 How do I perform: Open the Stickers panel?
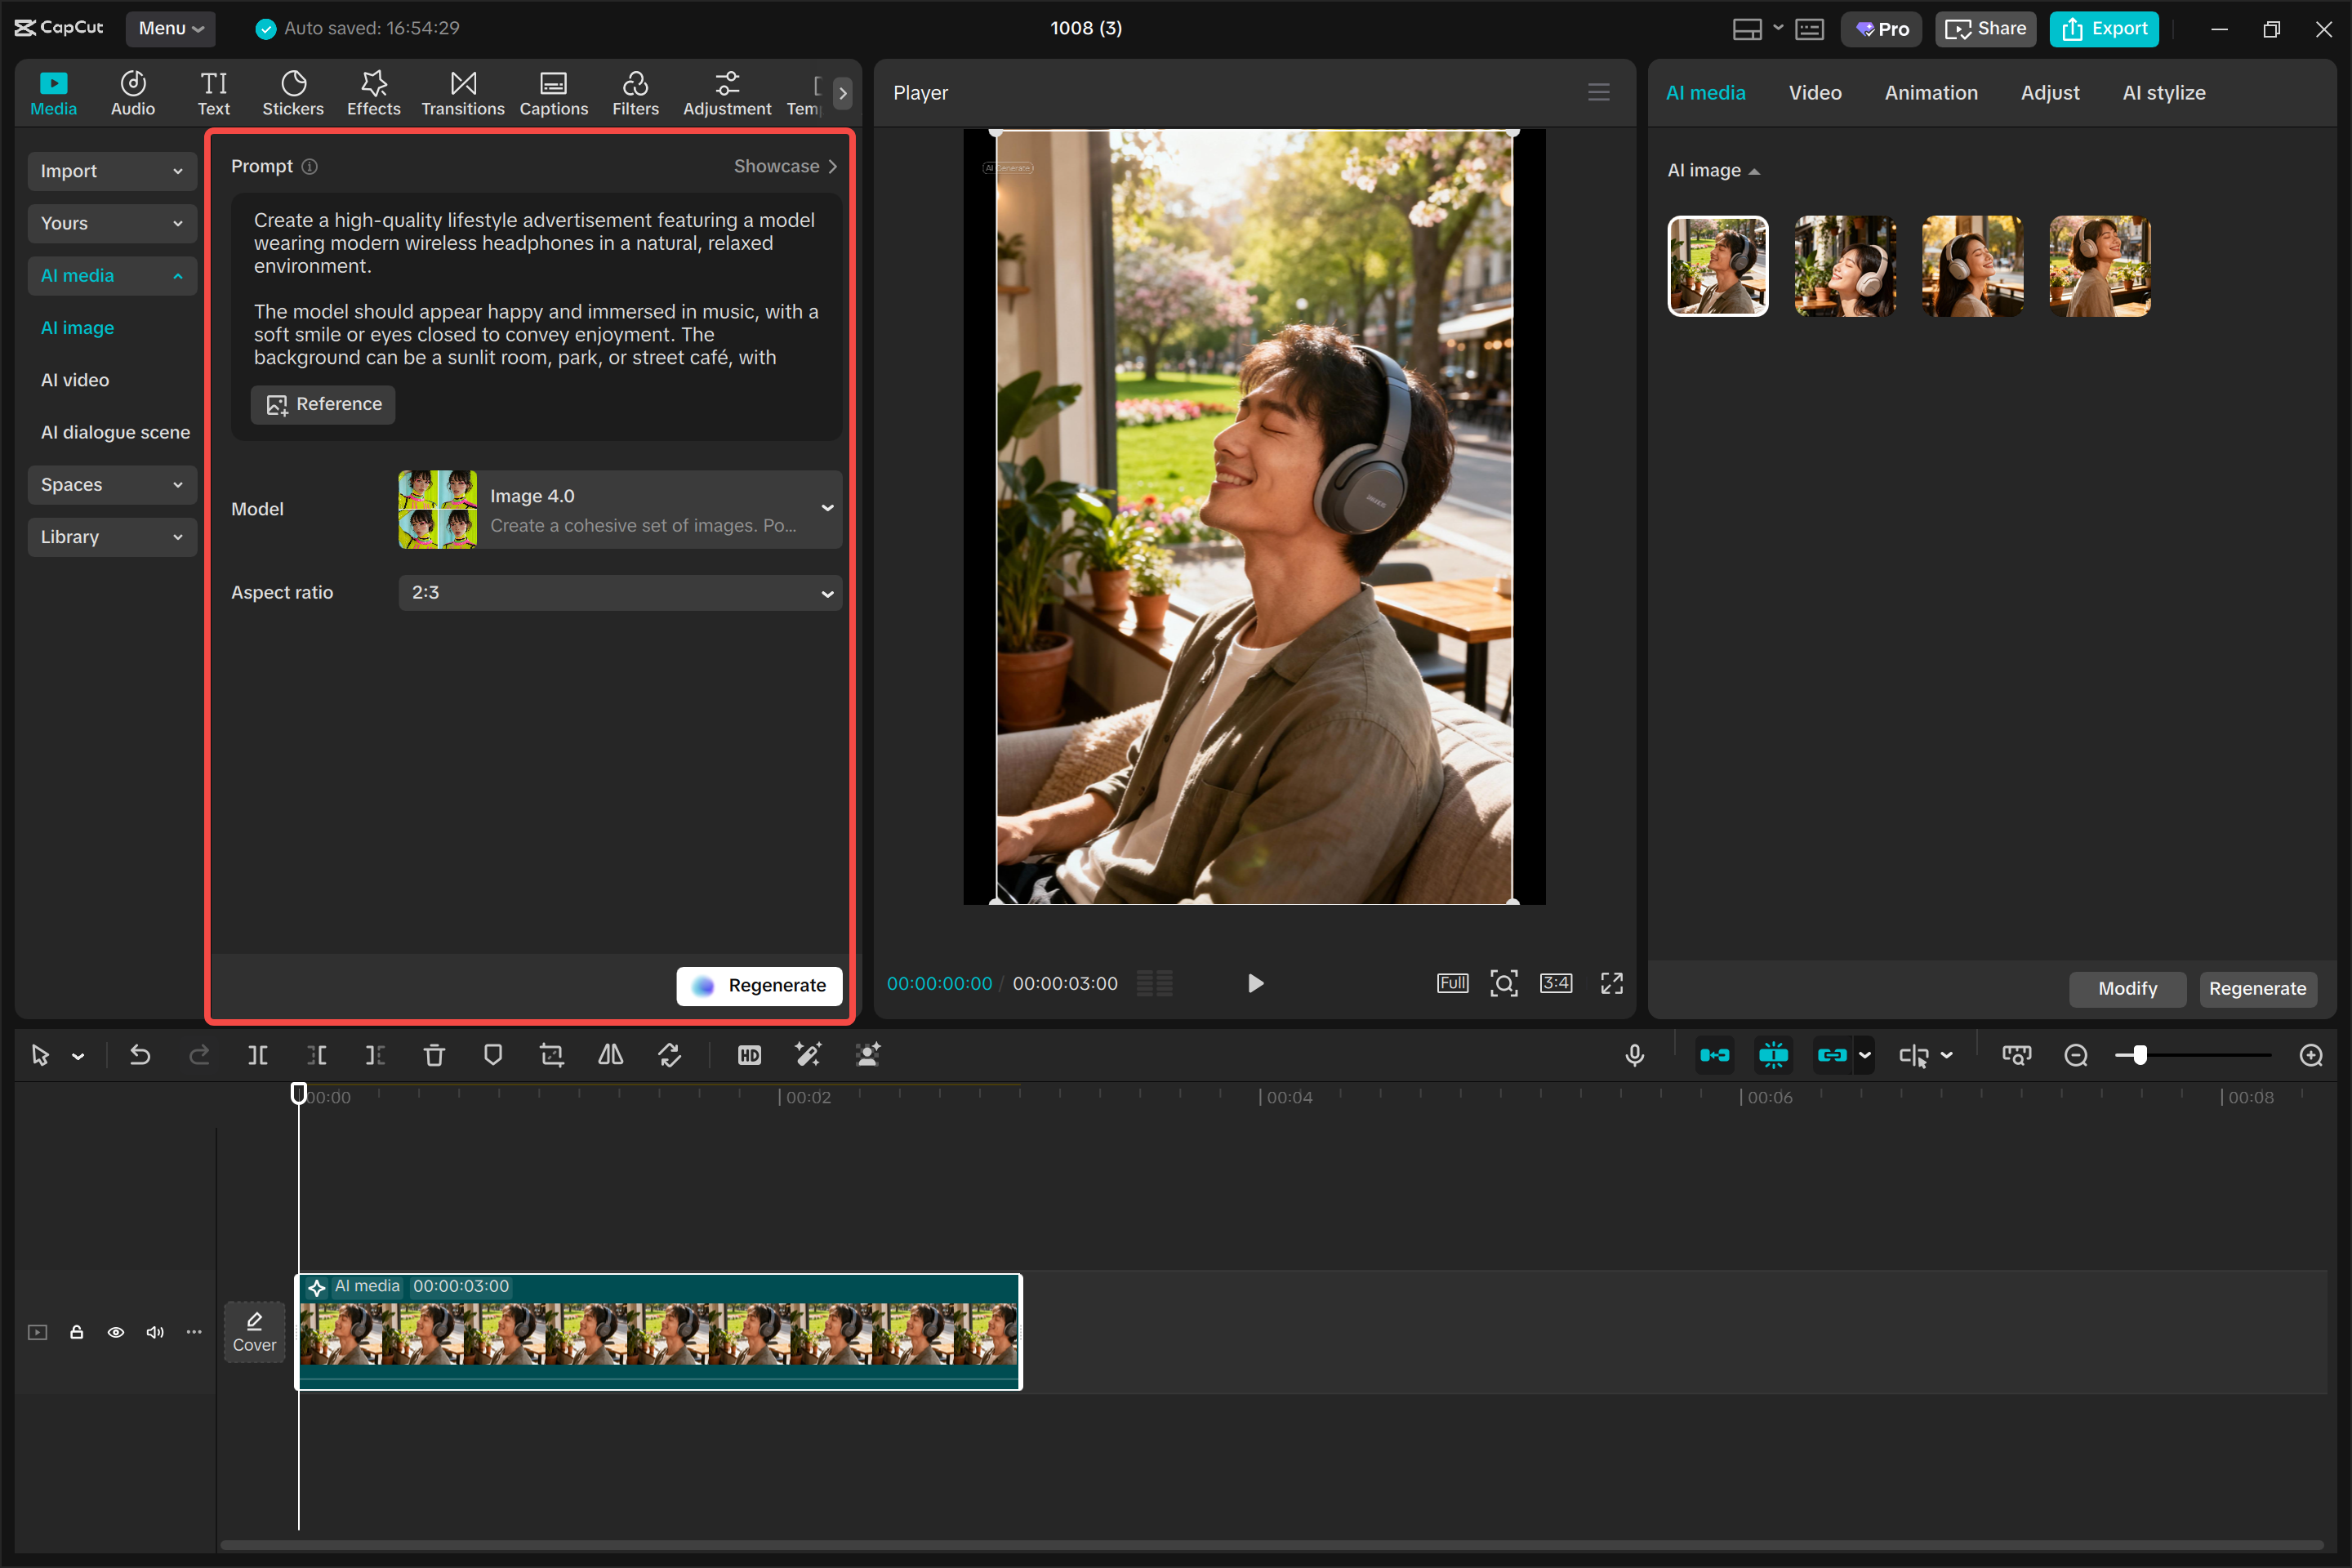point(292,93)
